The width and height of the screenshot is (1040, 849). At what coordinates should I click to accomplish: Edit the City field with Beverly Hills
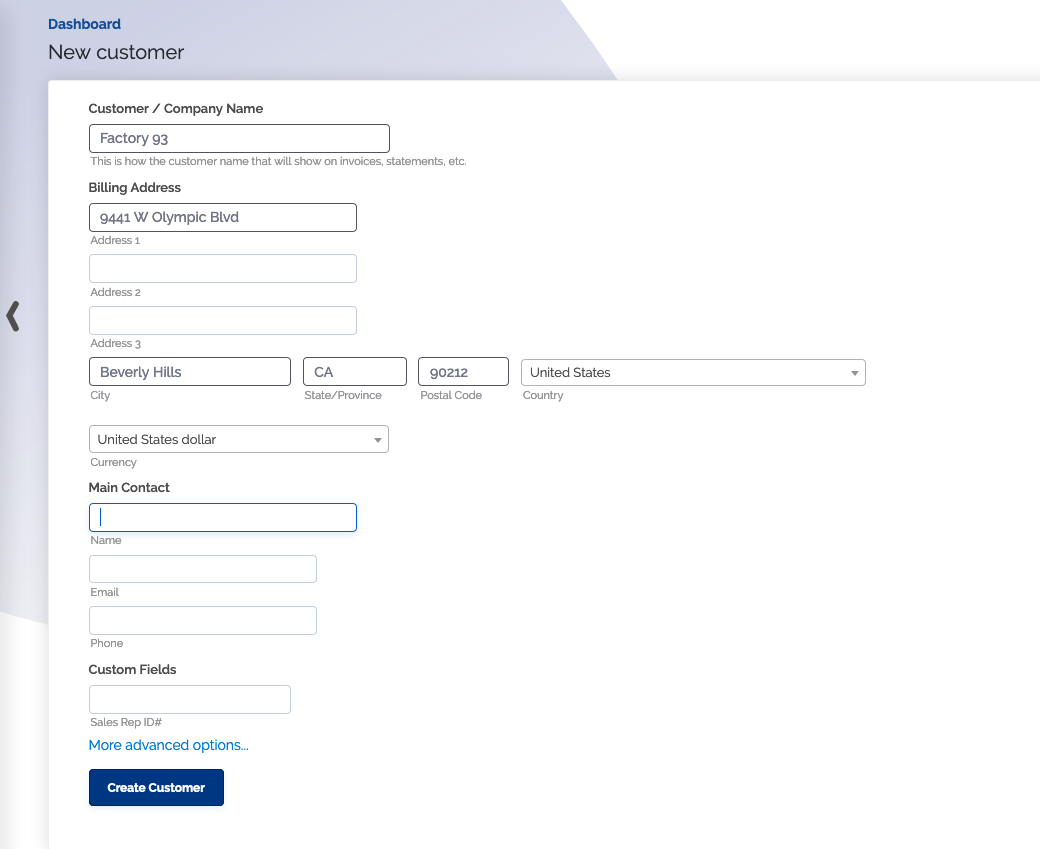tap(190, 371)
